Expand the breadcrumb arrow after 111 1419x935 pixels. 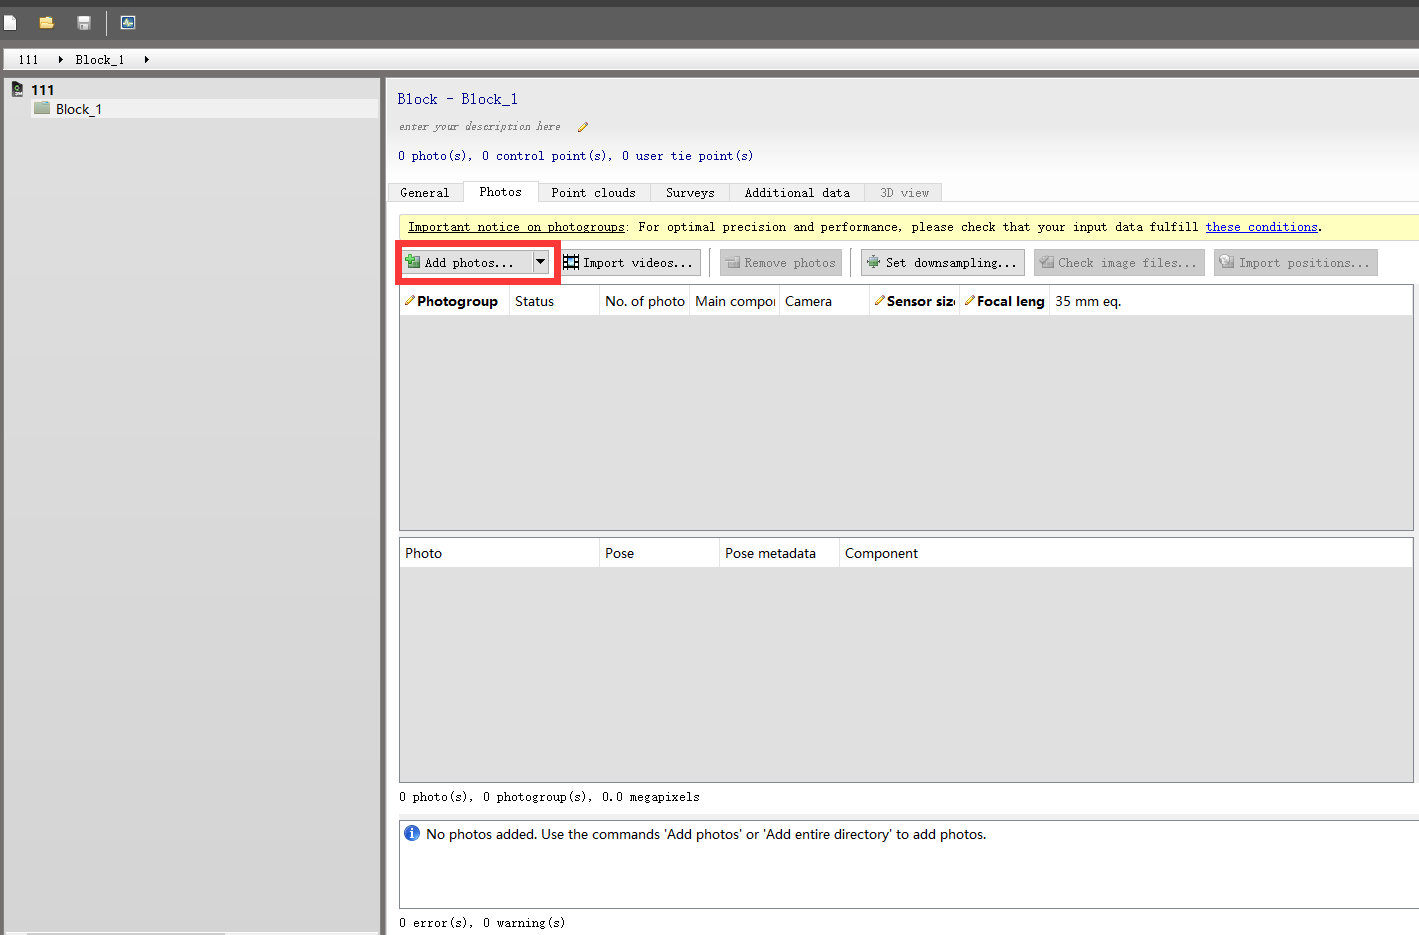tap(61, 60)
